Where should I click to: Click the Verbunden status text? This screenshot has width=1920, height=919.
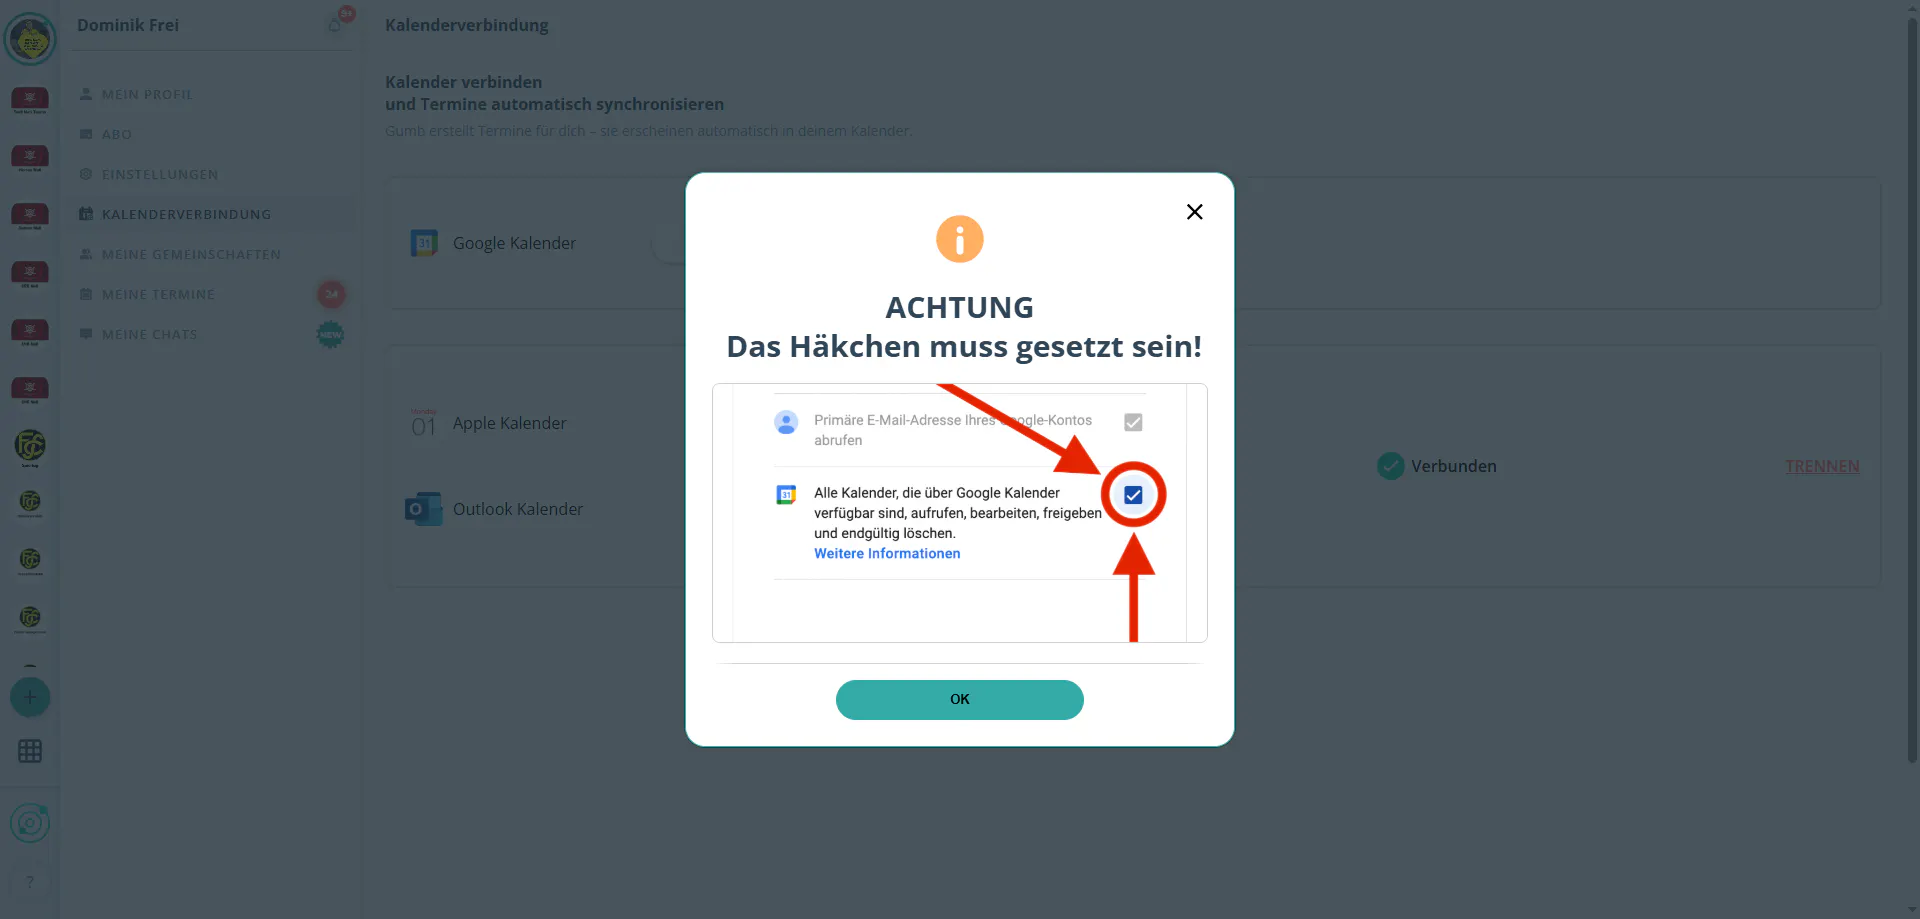coord(1454,466)
